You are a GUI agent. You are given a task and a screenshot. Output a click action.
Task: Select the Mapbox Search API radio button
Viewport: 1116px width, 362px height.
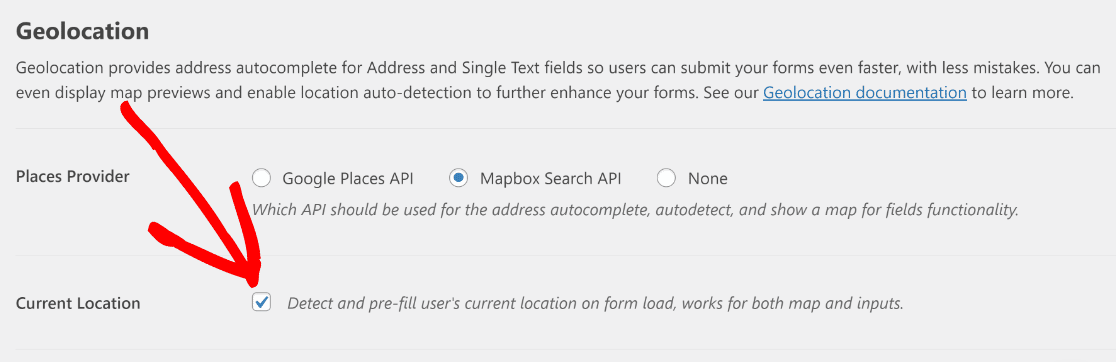[x=459, y=178]
